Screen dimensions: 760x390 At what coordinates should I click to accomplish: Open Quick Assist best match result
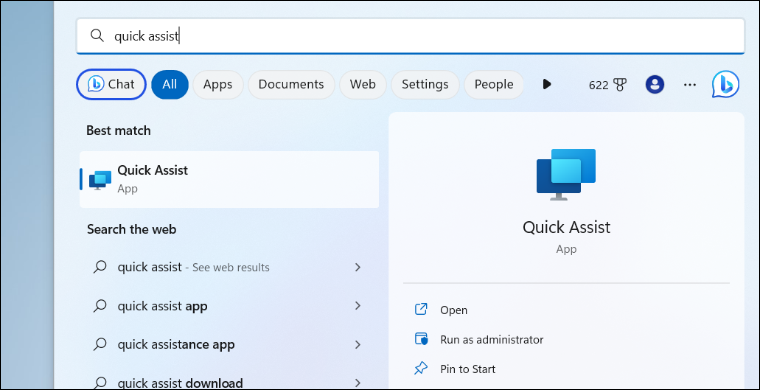(229, 179)
